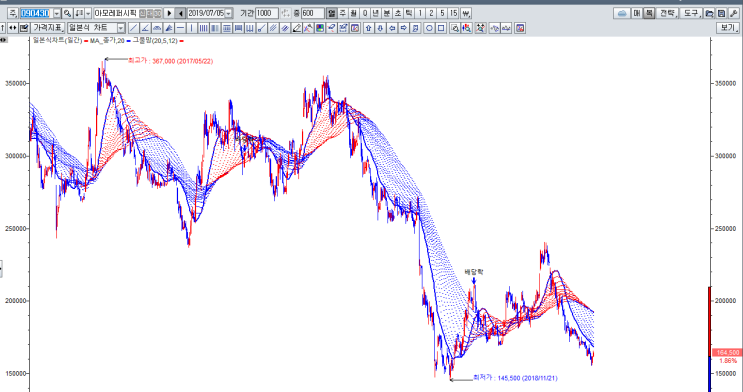This screenshot has height=392, width=743.
Task: Click the 총 600 input field
Action: 313,13
